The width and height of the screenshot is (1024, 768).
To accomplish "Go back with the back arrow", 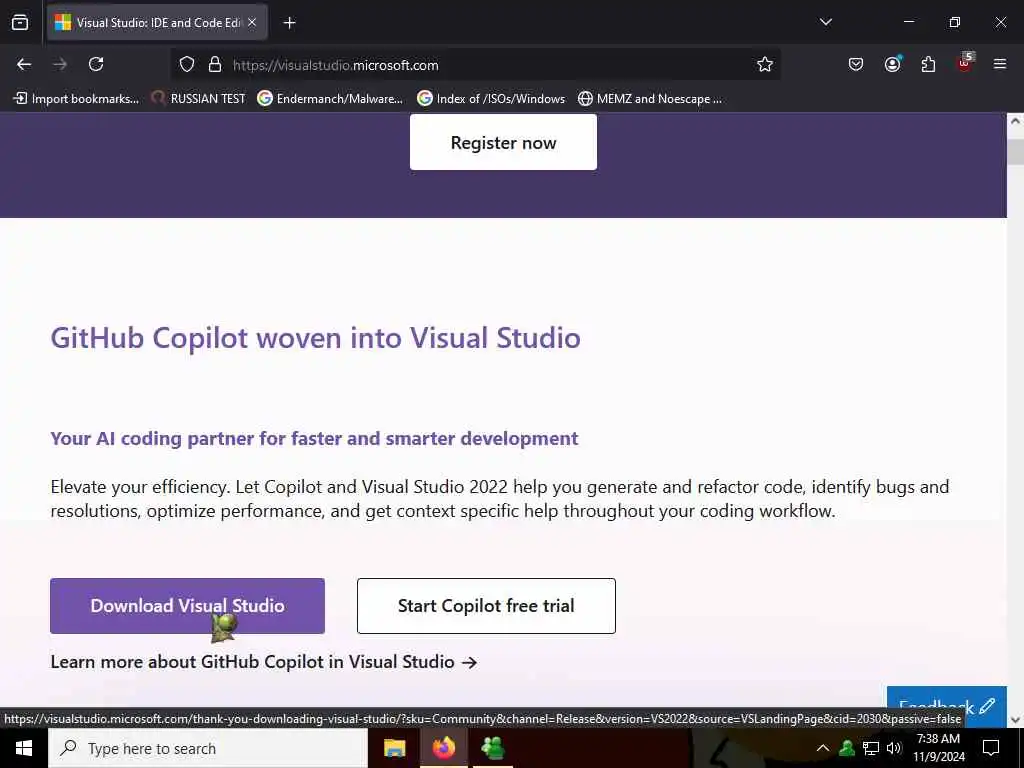I will 24,64.
